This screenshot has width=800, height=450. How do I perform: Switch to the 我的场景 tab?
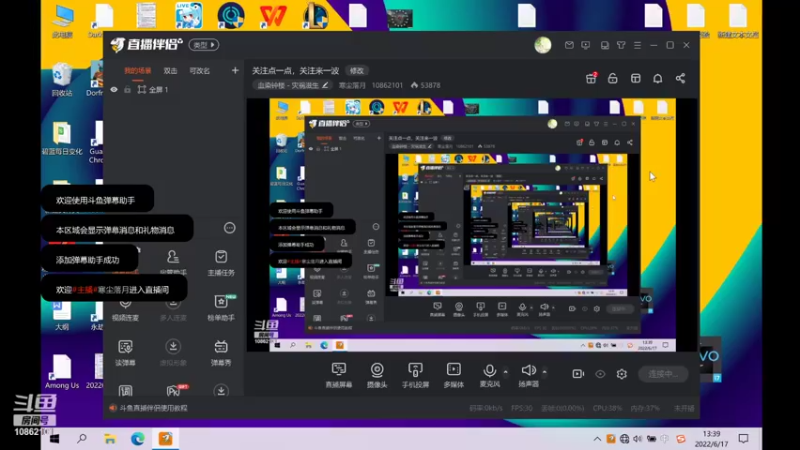coord(138,71)
